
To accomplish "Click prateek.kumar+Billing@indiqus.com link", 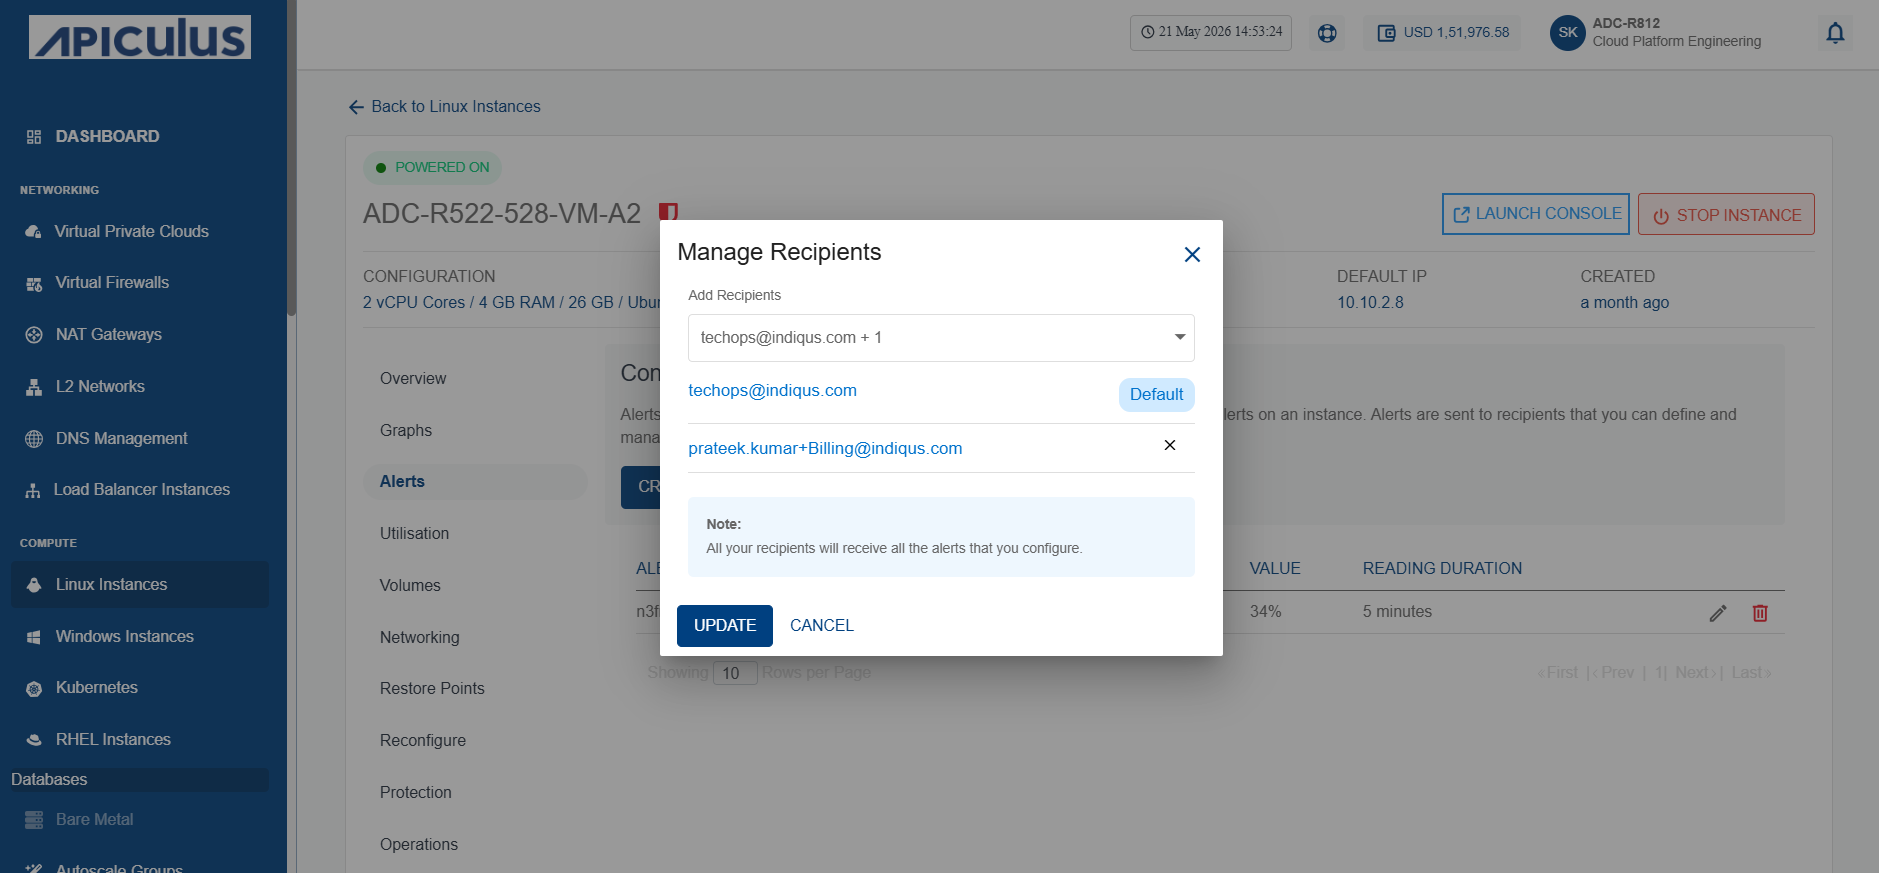I will coord(825,448).
